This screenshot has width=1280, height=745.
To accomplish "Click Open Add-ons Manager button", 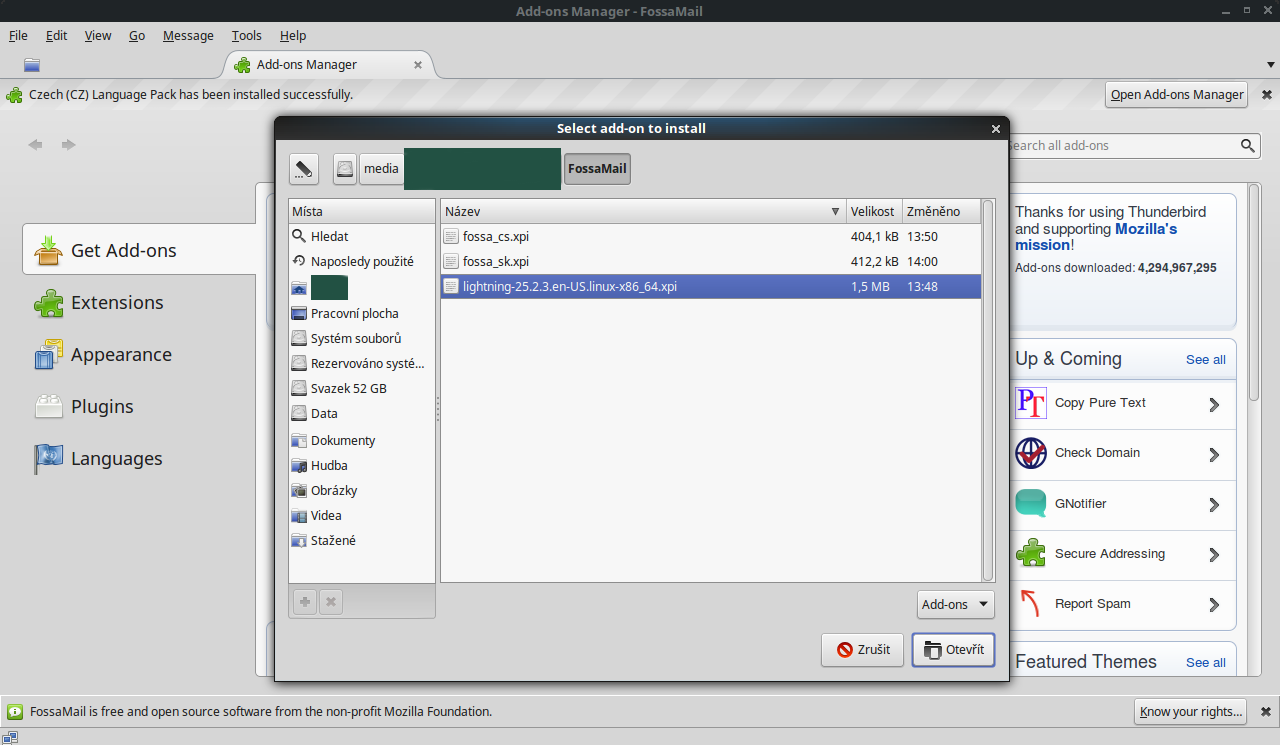I will pos(1177,95).
